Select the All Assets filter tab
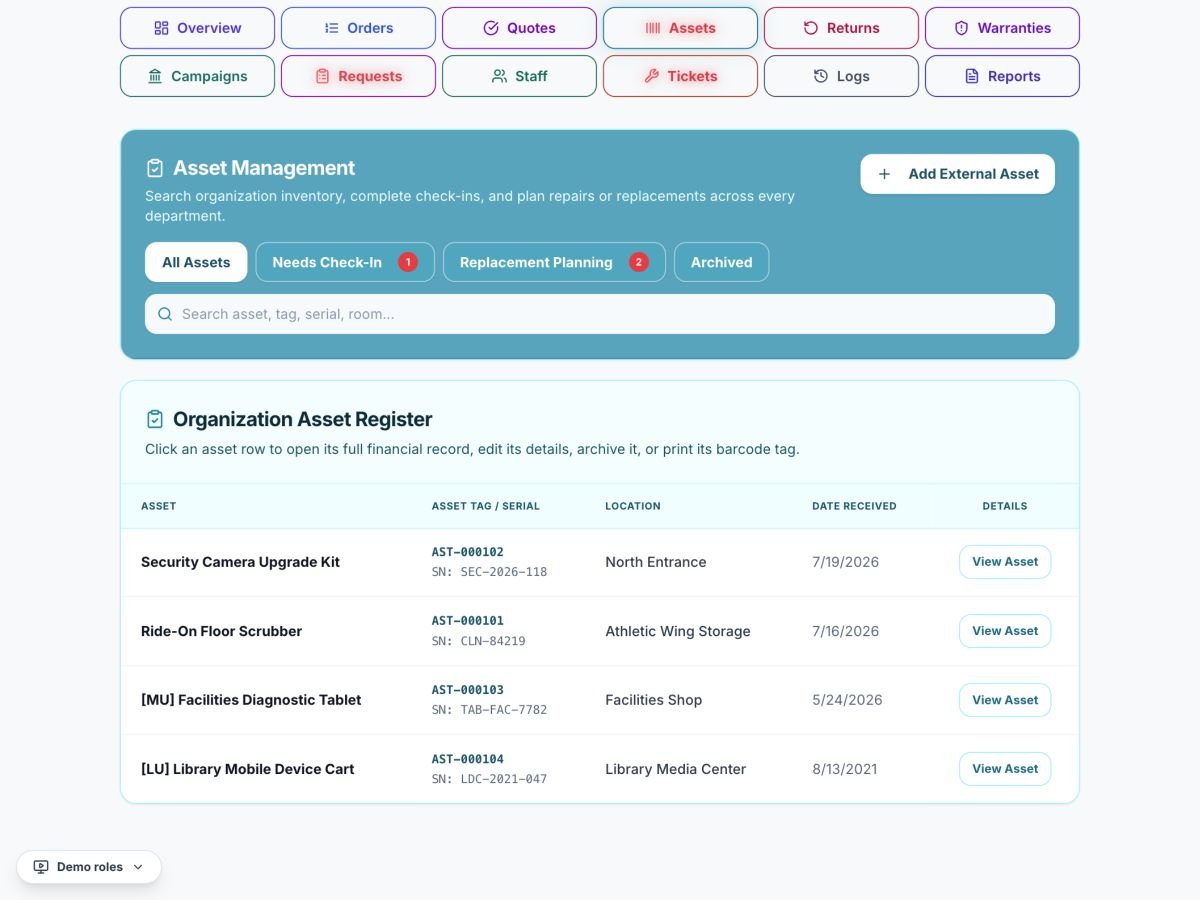 (196, 262)
